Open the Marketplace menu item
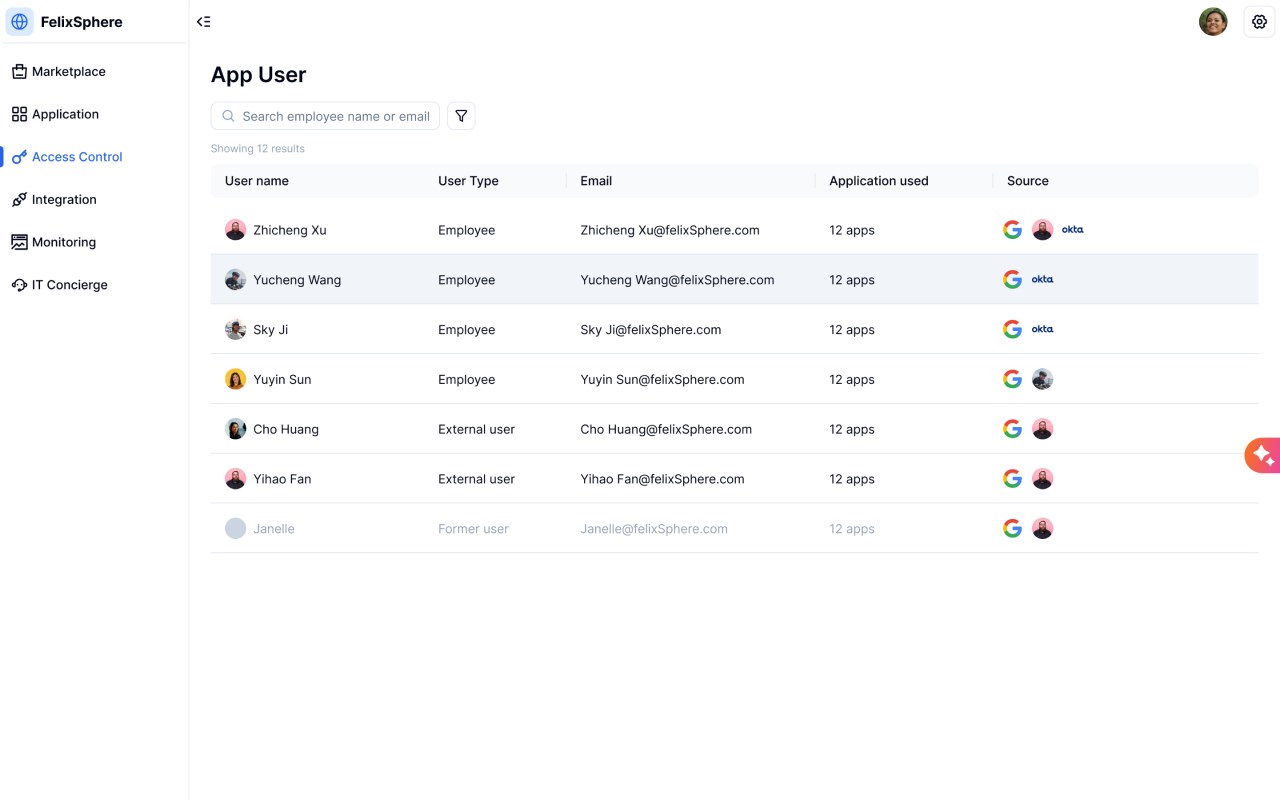1280x800 pixels. pos(68,72)
